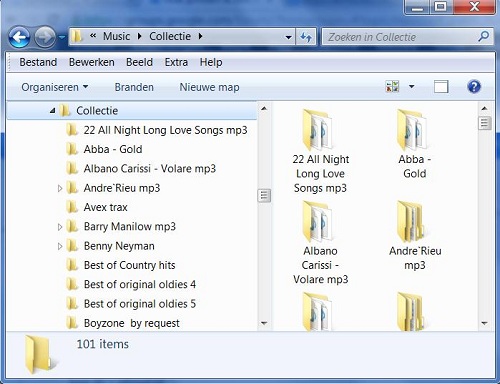
Task: Maximize the Explorer window
Action: click(441, 7)
